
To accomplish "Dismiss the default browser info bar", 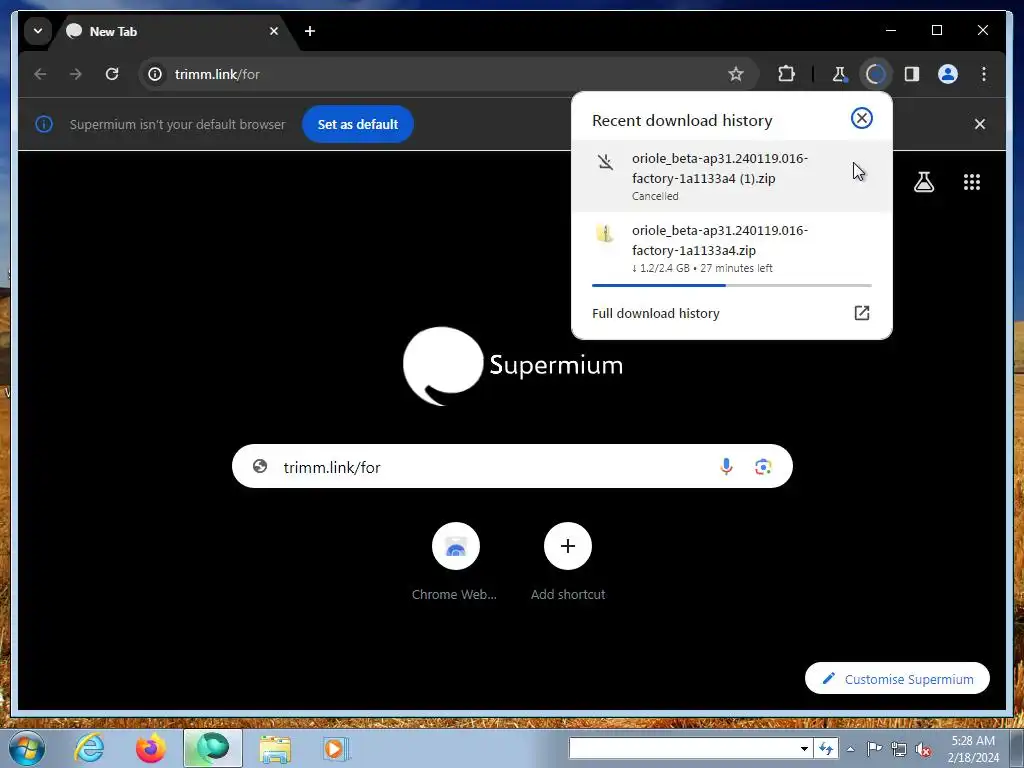I will [980, 124].
